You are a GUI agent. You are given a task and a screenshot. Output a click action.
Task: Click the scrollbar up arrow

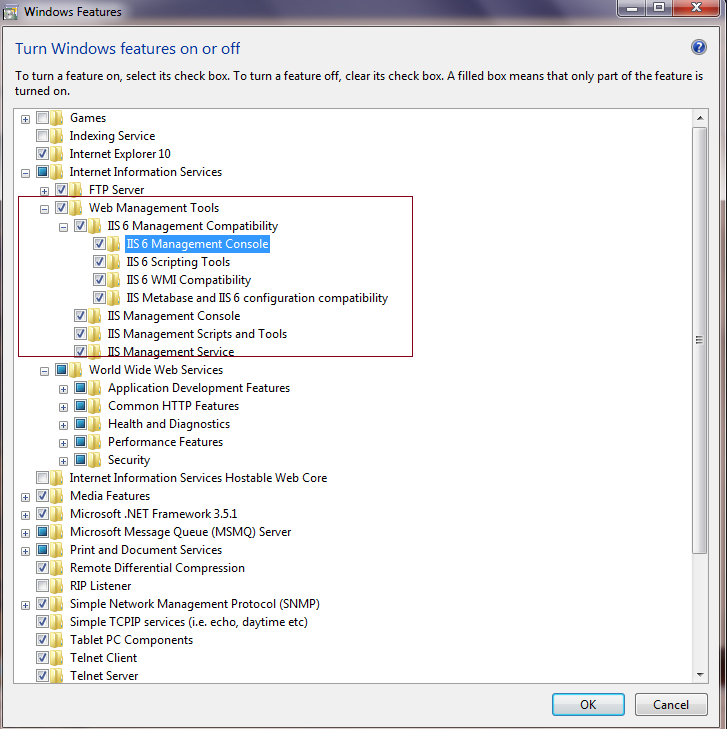(x=700, y=118)
